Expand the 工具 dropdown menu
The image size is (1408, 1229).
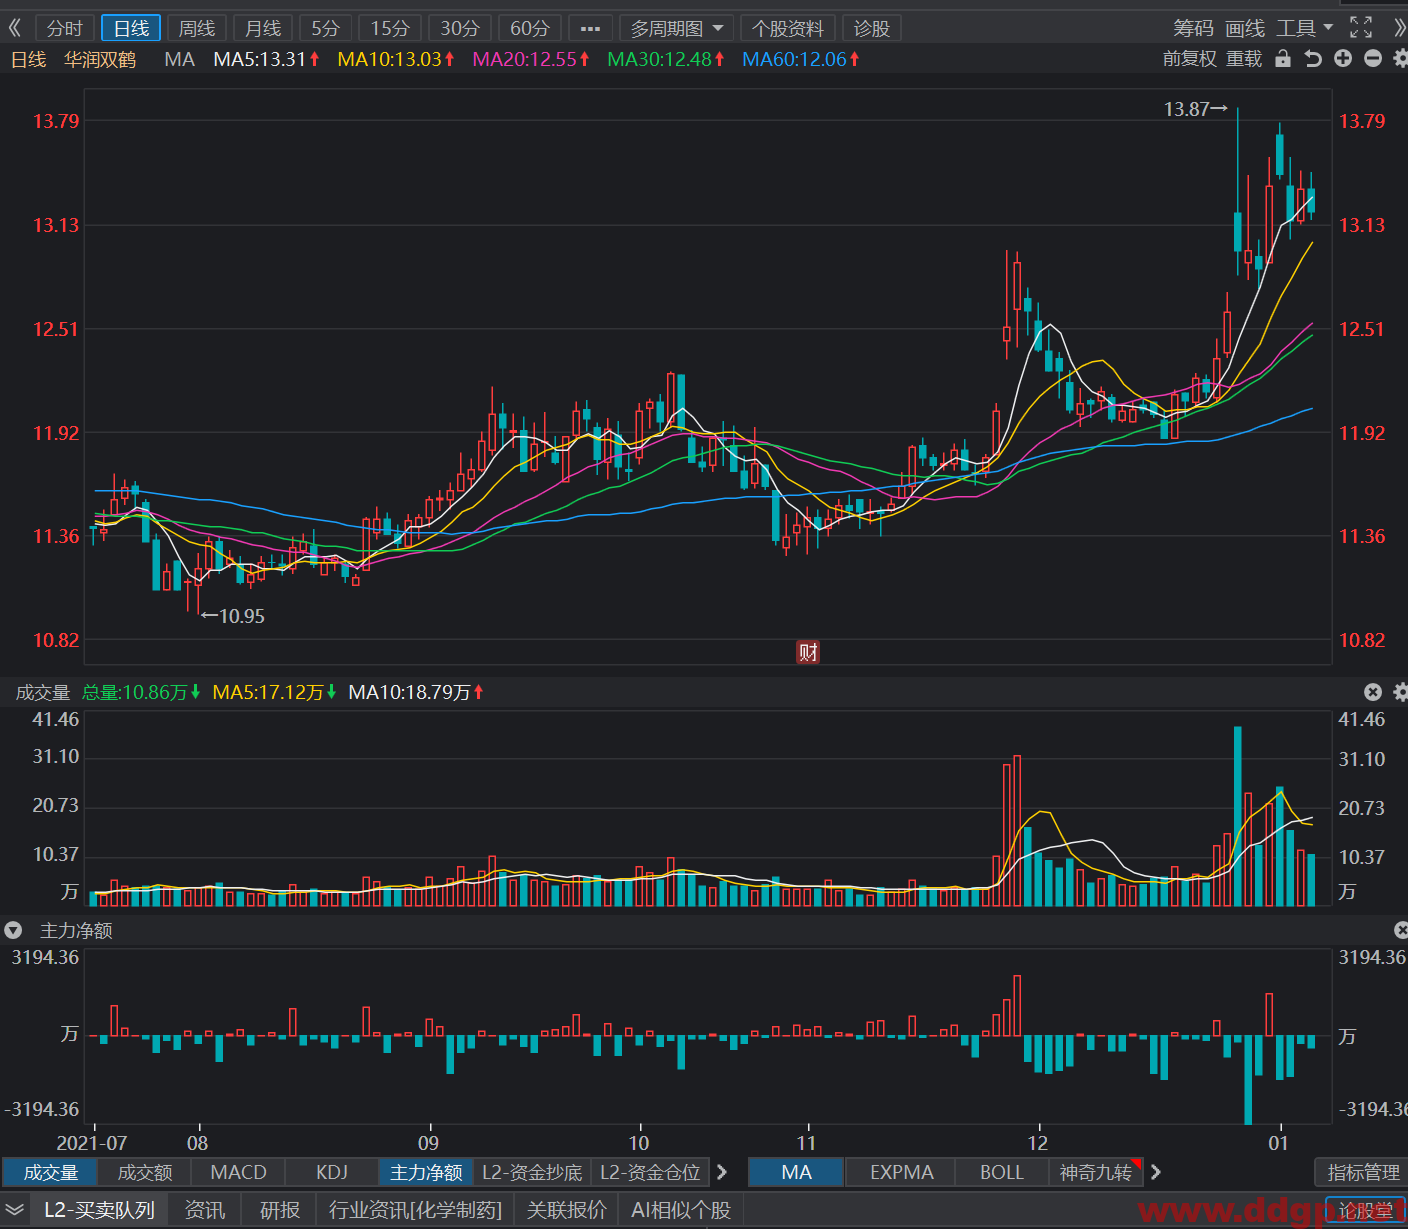[x=1304, y=28]
